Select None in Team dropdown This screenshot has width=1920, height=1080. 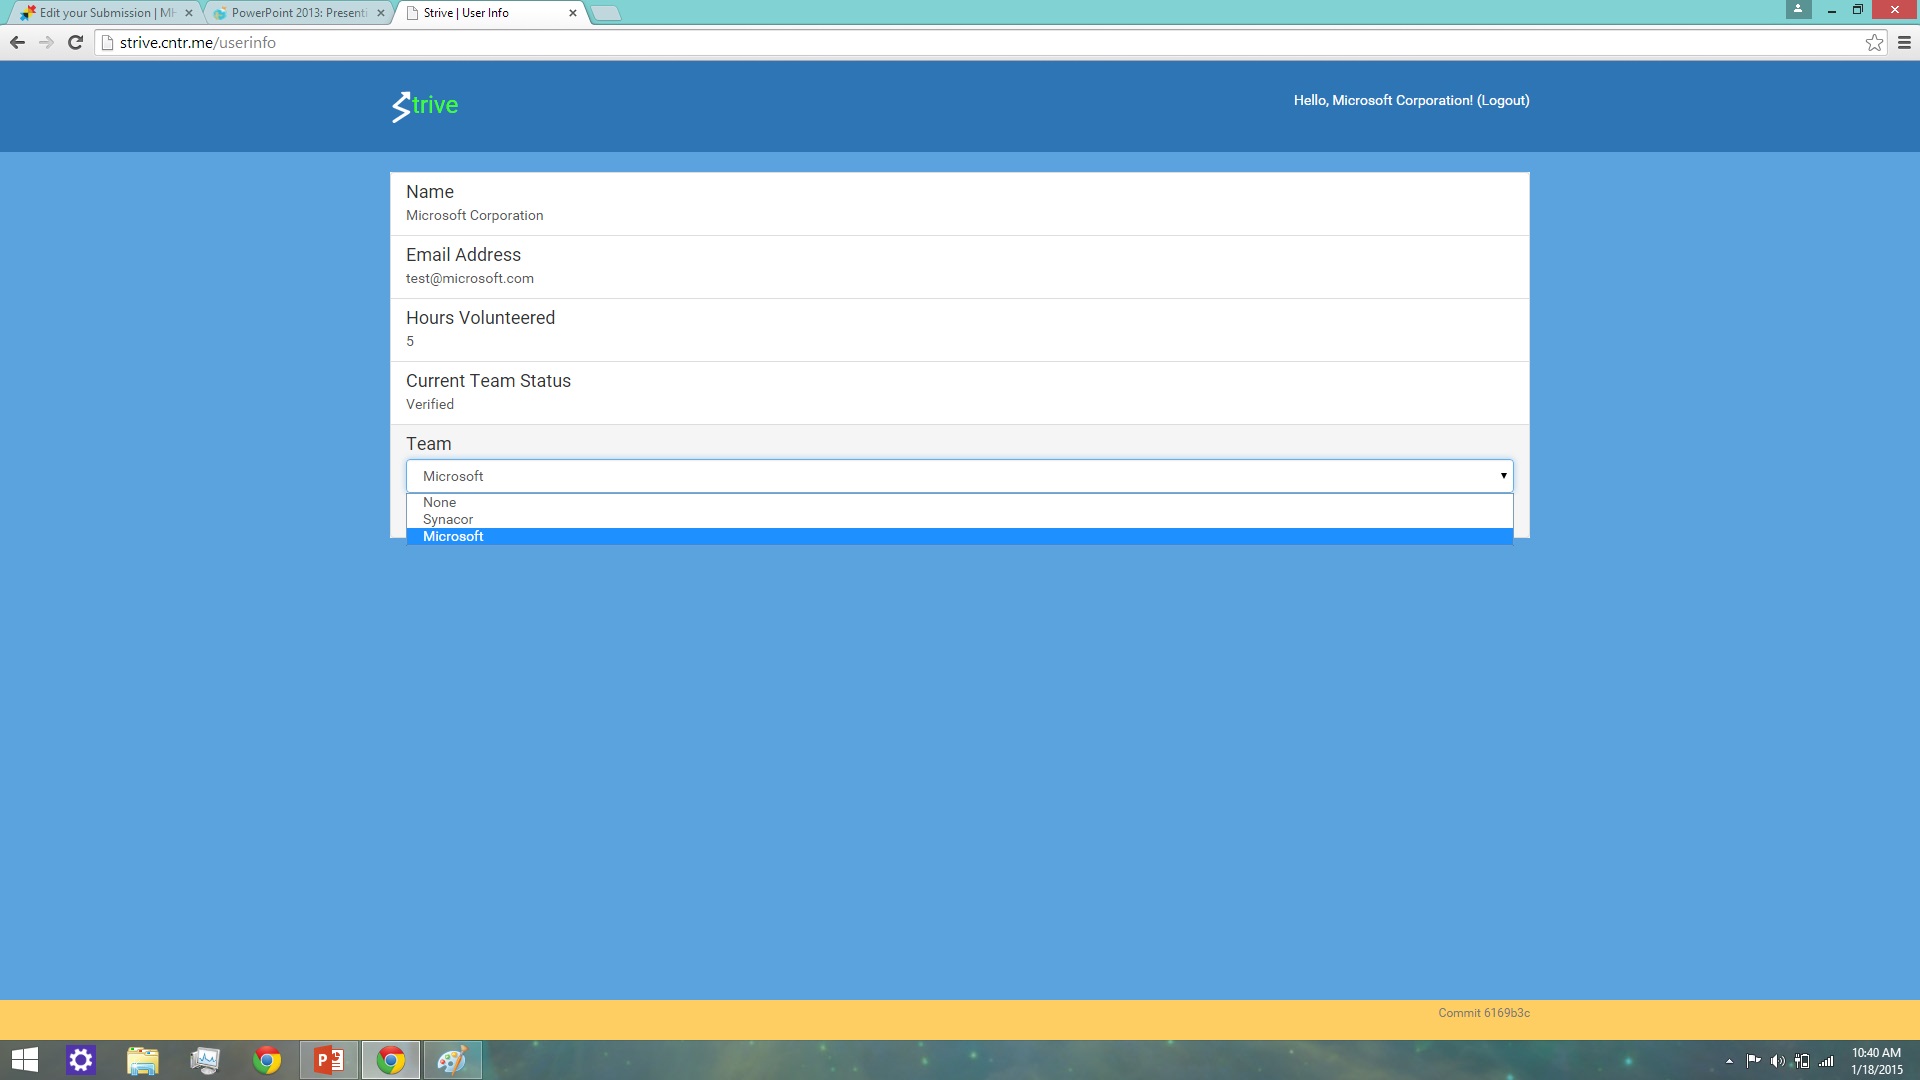point(439,502)
